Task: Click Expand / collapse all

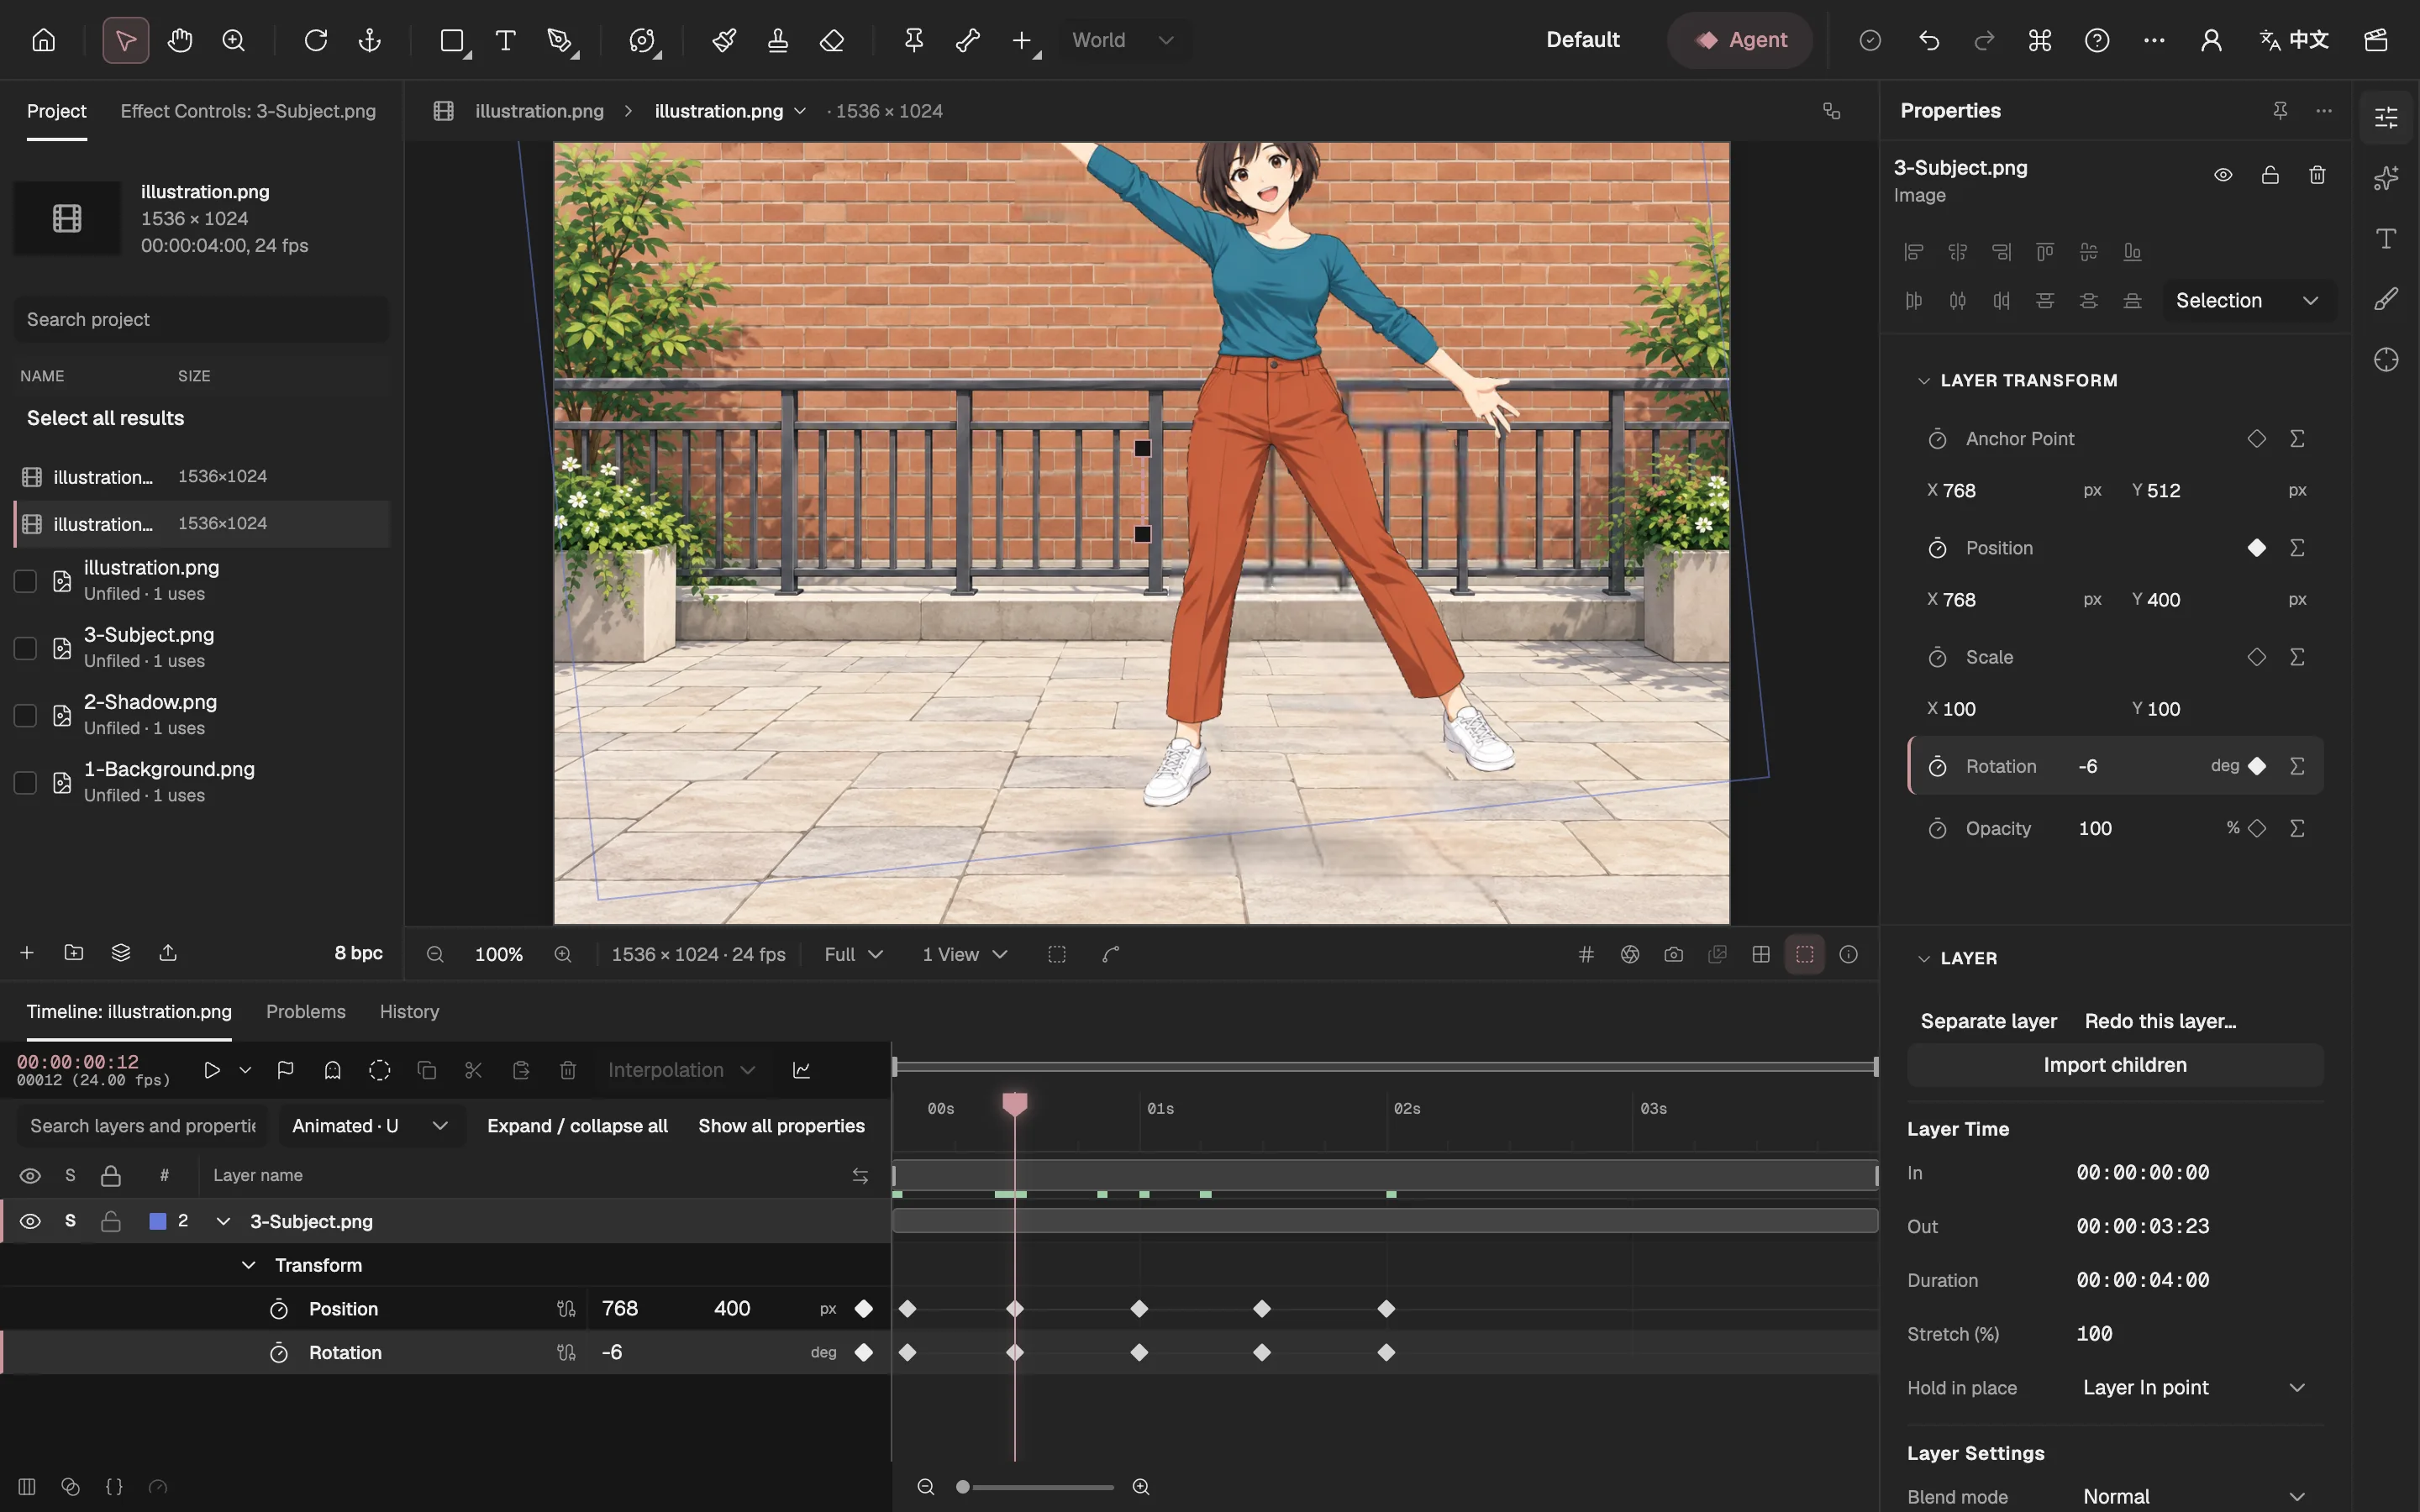Action: 577,1126
